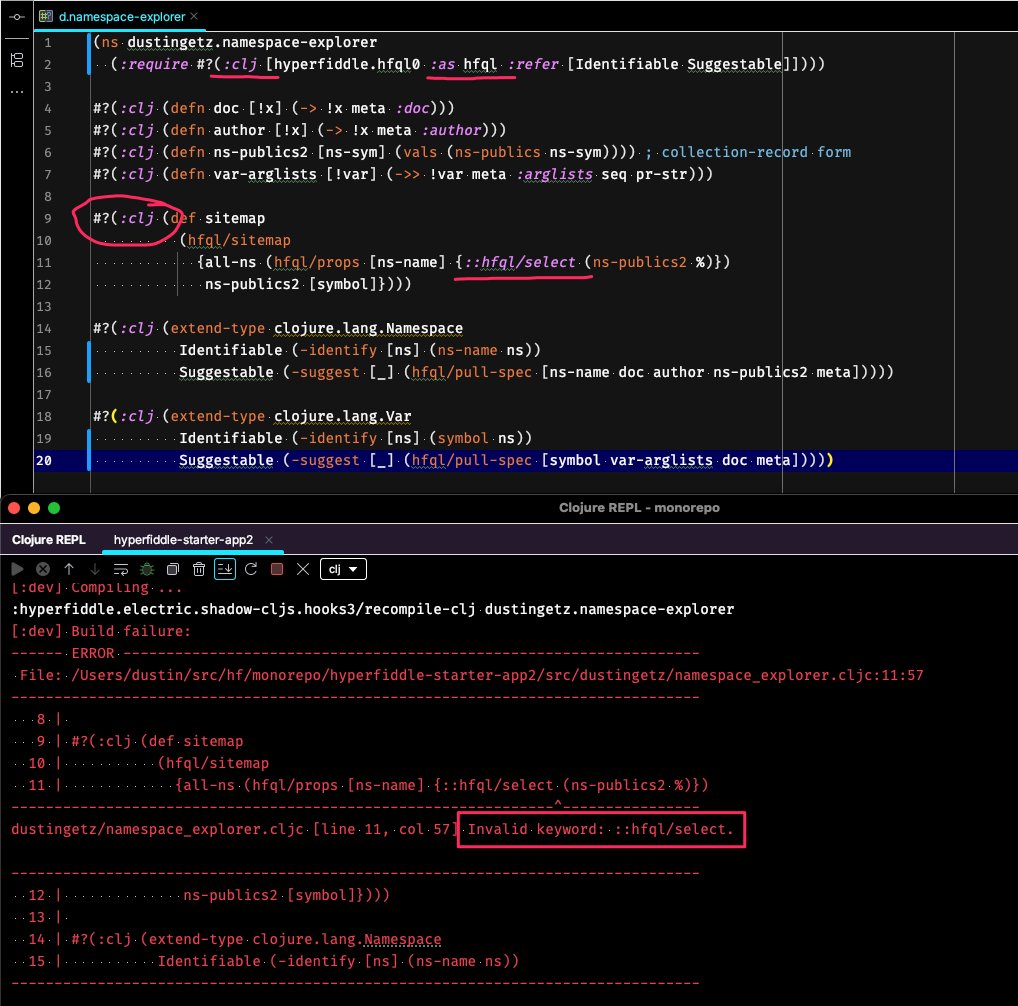1018x1006 pixels.
Task: Go to next history item arrow
Action: [95, 569]
